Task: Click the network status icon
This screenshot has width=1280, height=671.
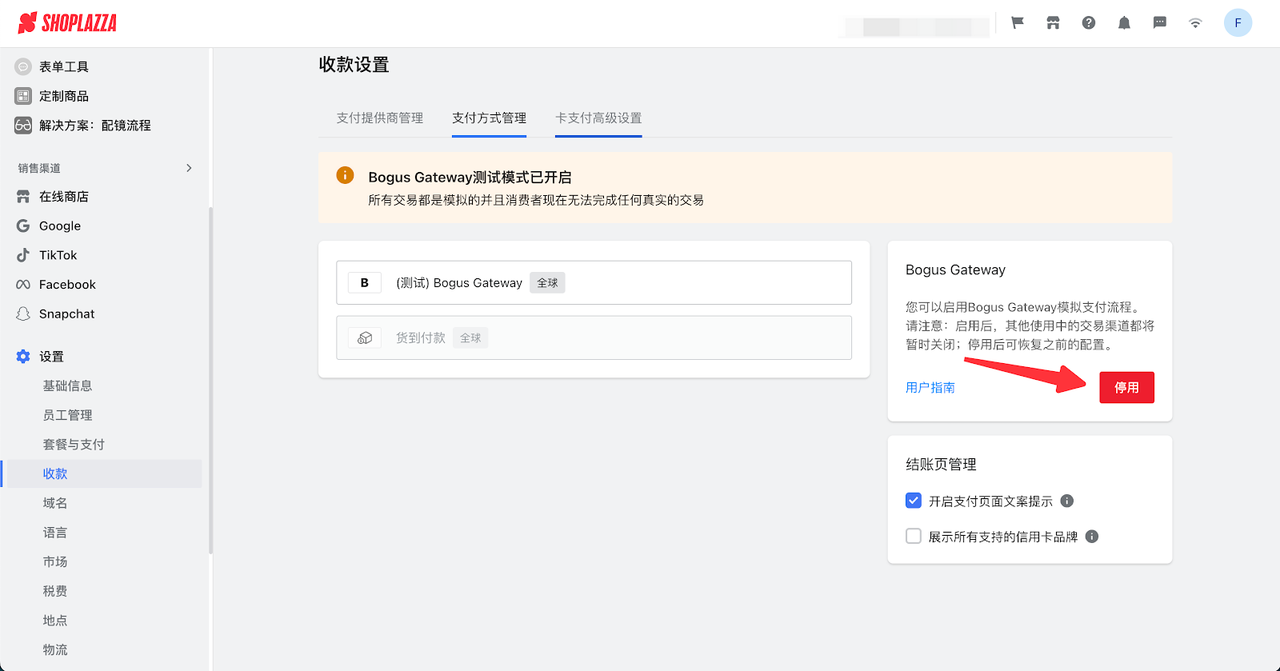Action: click(1195, 21)
